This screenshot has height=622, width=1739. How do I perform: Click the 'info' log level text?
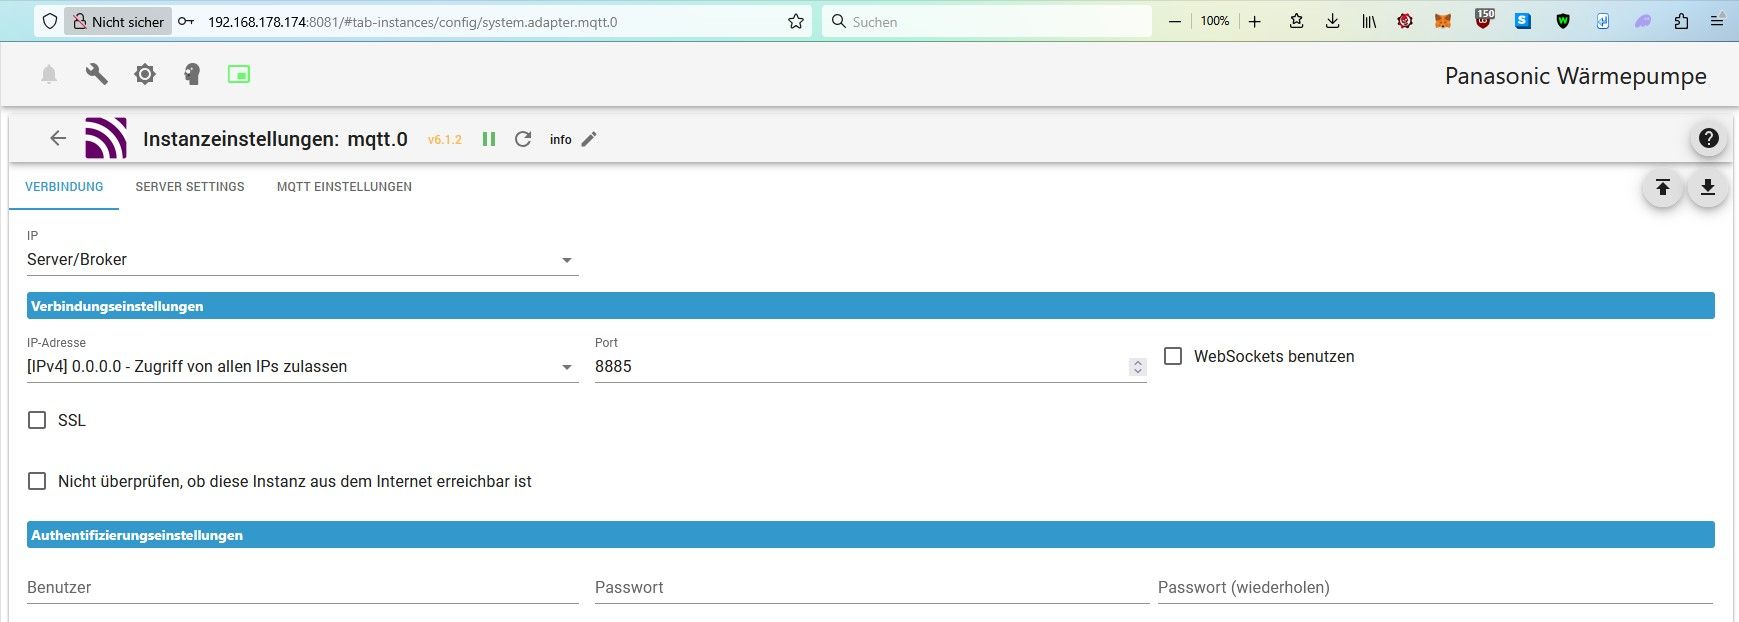[x=561, y=140]
